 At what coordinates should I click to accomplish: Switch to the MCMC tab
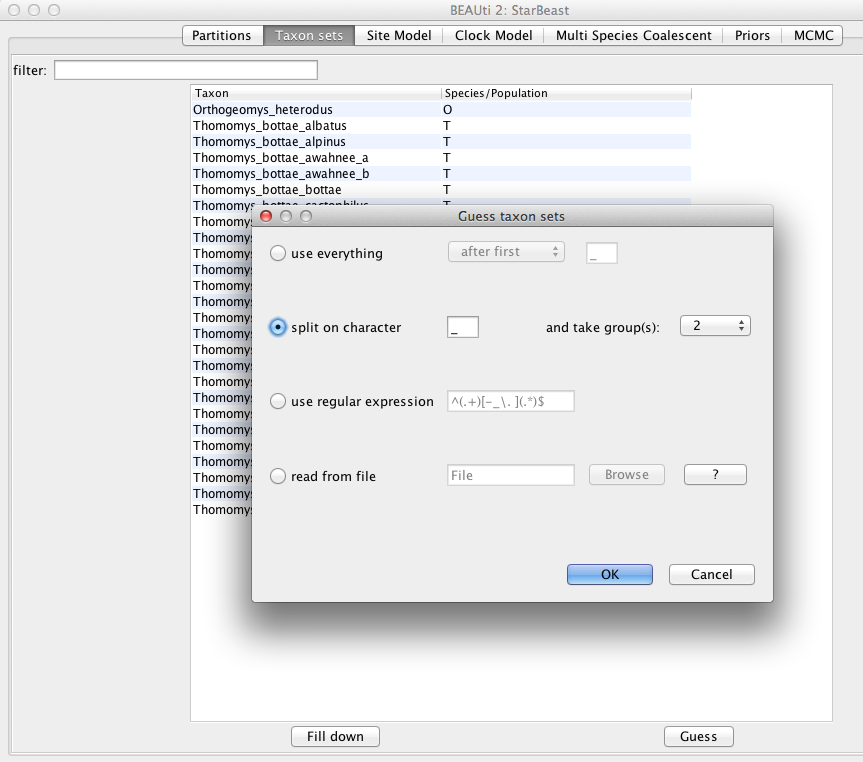point(811,36)
